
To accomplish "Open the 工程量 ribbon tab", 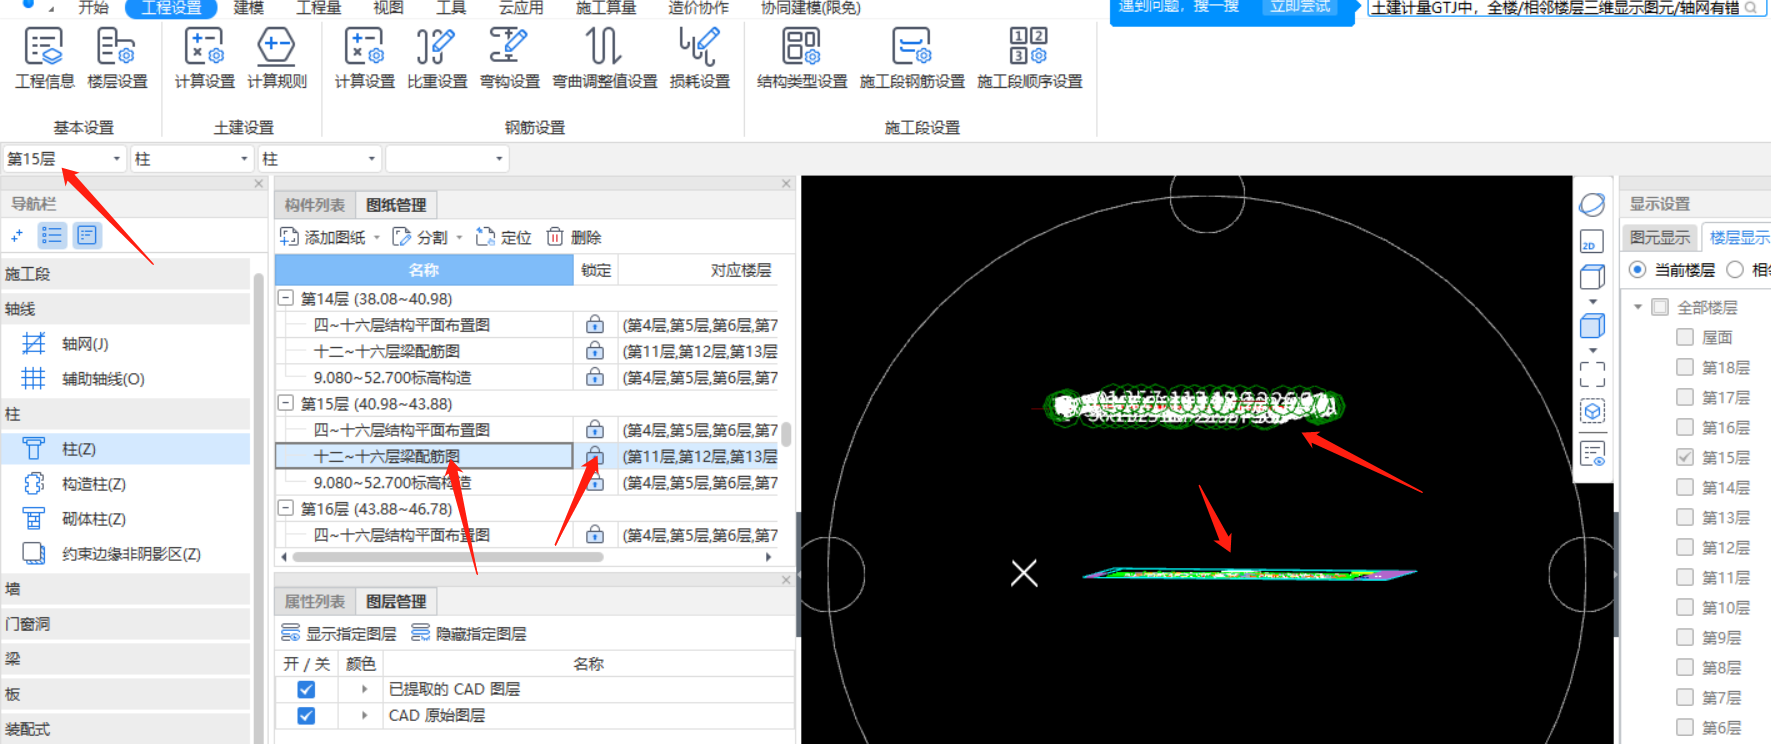I will (318, 8).
